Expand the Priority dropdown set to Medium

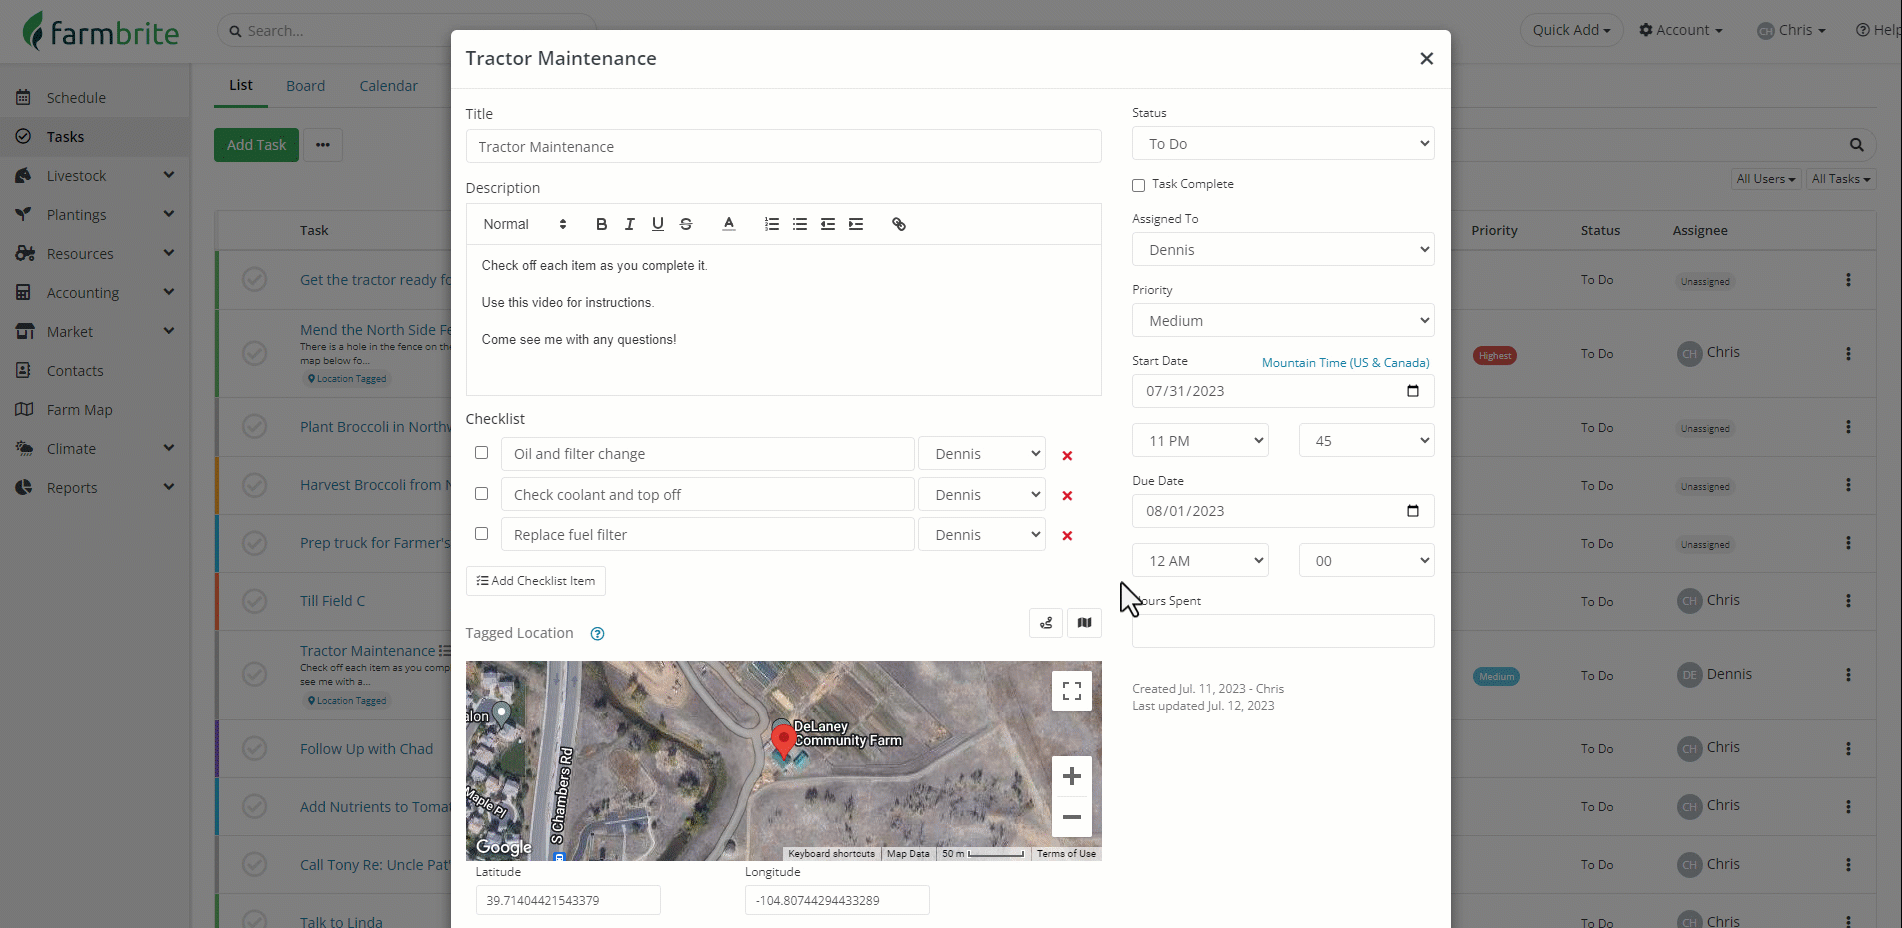1282,321
